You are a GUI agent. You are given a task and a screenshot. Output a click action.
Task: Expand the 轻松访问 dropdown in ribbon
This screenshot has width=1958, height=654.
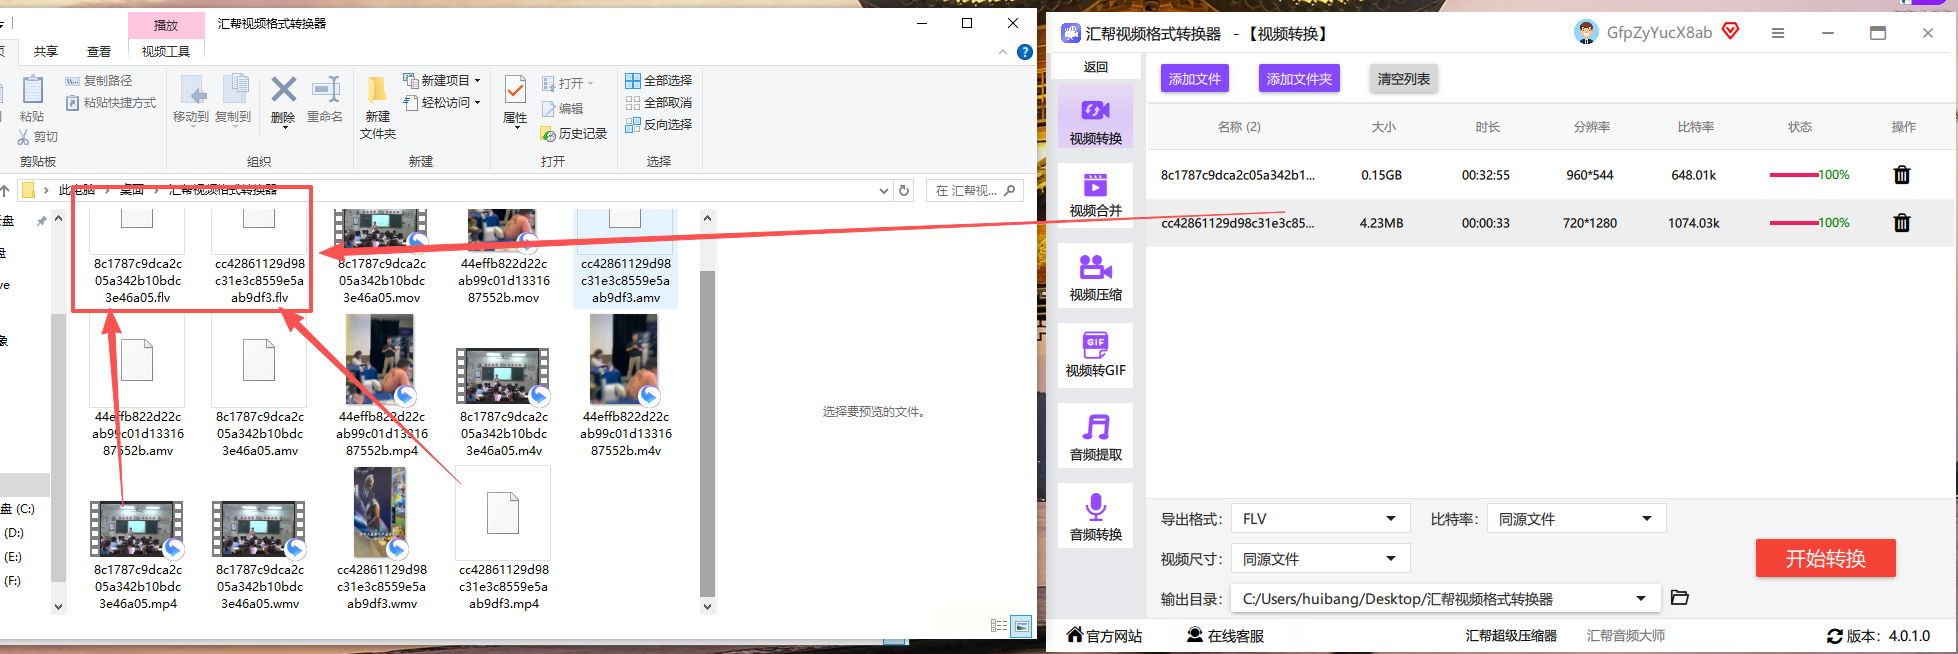click(477, 102)
